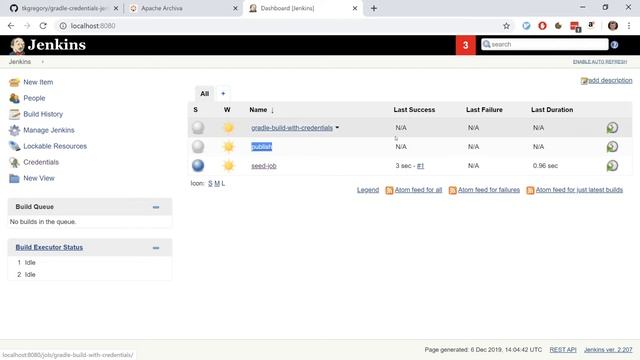Open Atom feed for just latest builds
Viewport: 640px width, 360px height.
pyautogui.click(x=579, y=190)
